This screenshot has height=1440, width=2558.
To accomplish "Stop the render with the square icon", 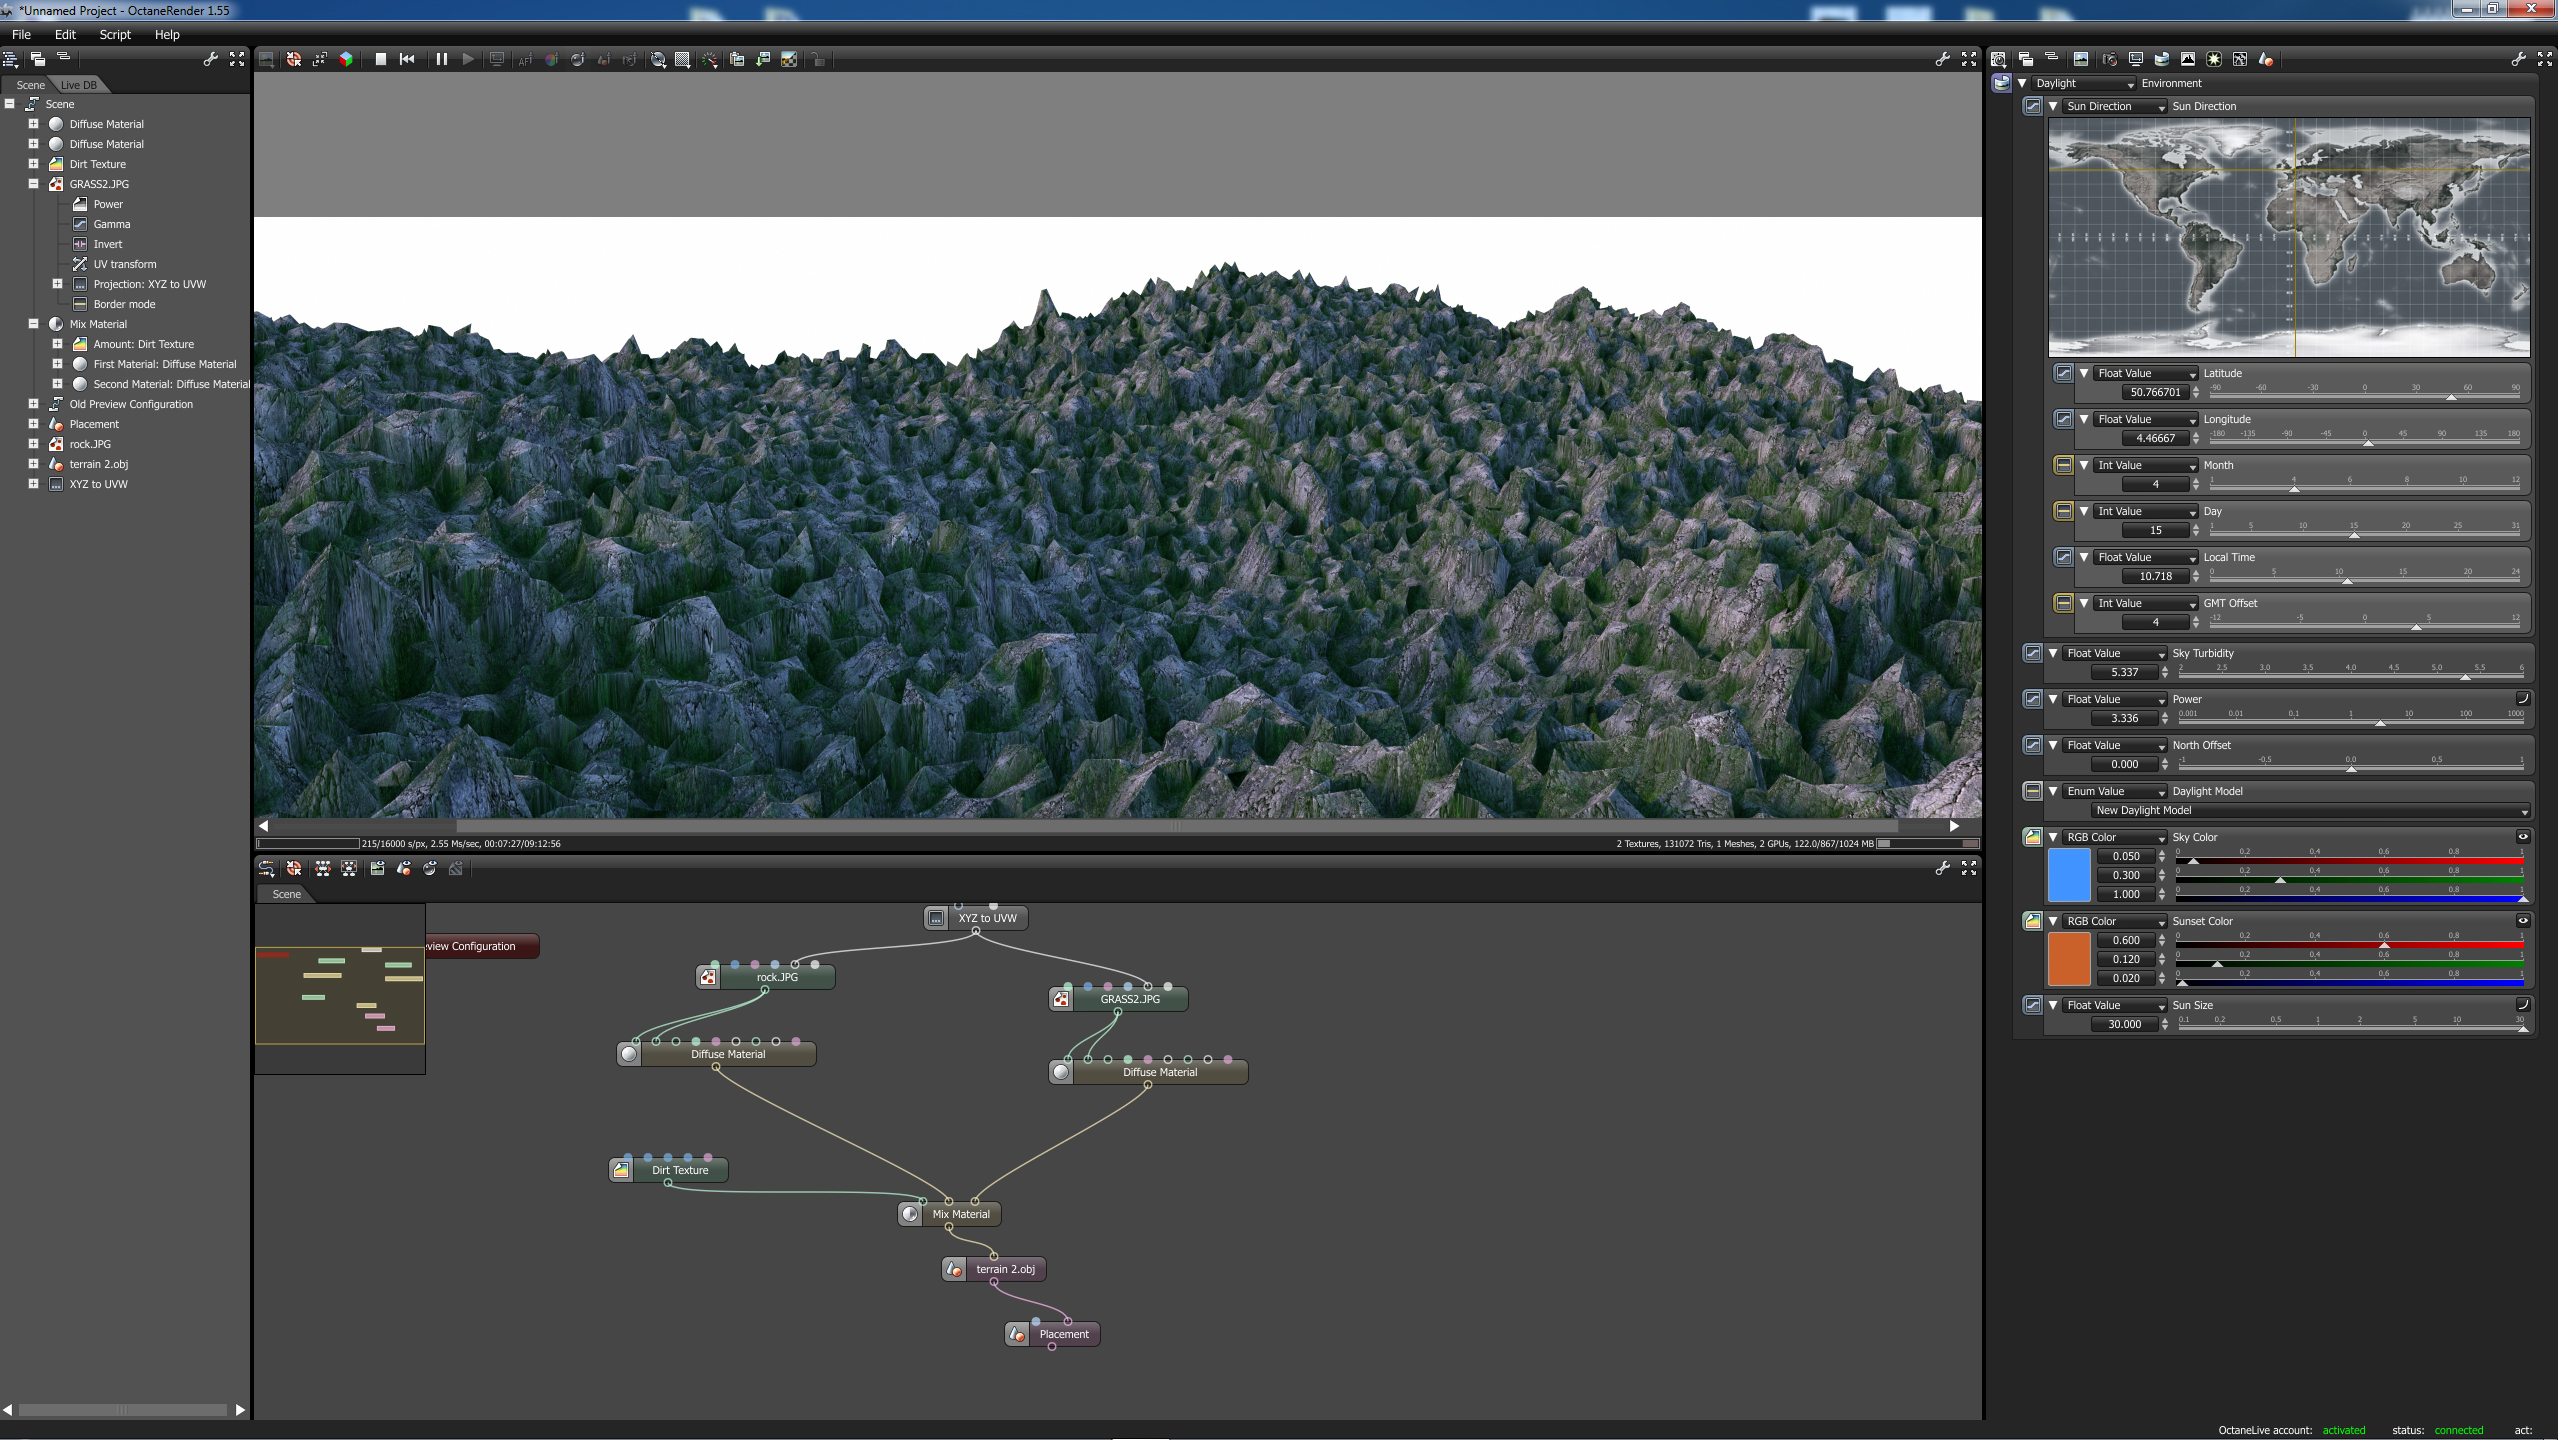I will pyautogui.click(x=381, y=59).
